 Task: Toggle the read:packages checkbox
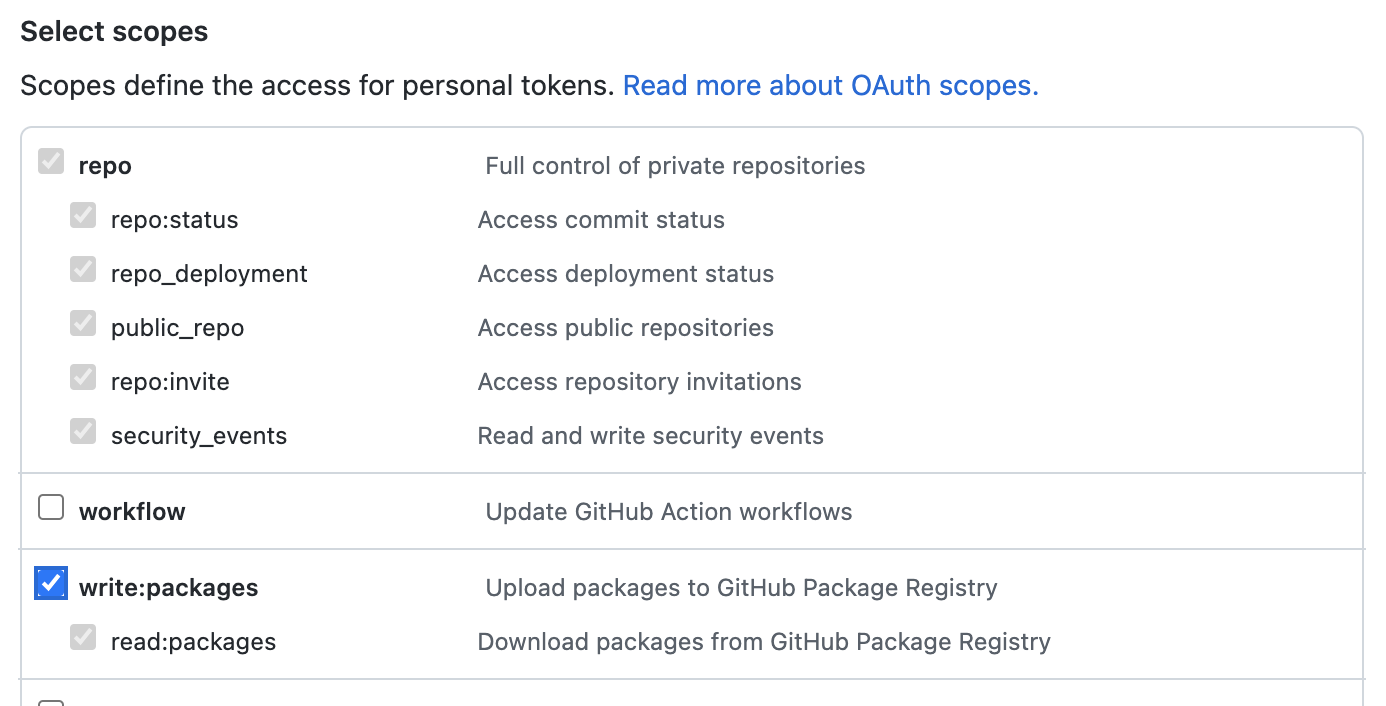tap(83, 638)
